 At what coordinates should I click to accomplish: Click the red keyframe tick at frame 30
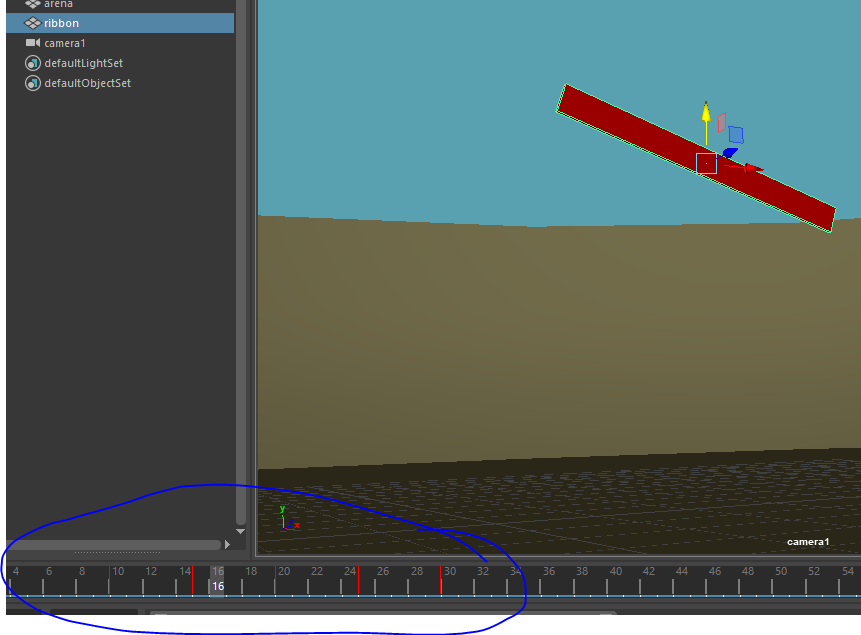tap(440, 580)
